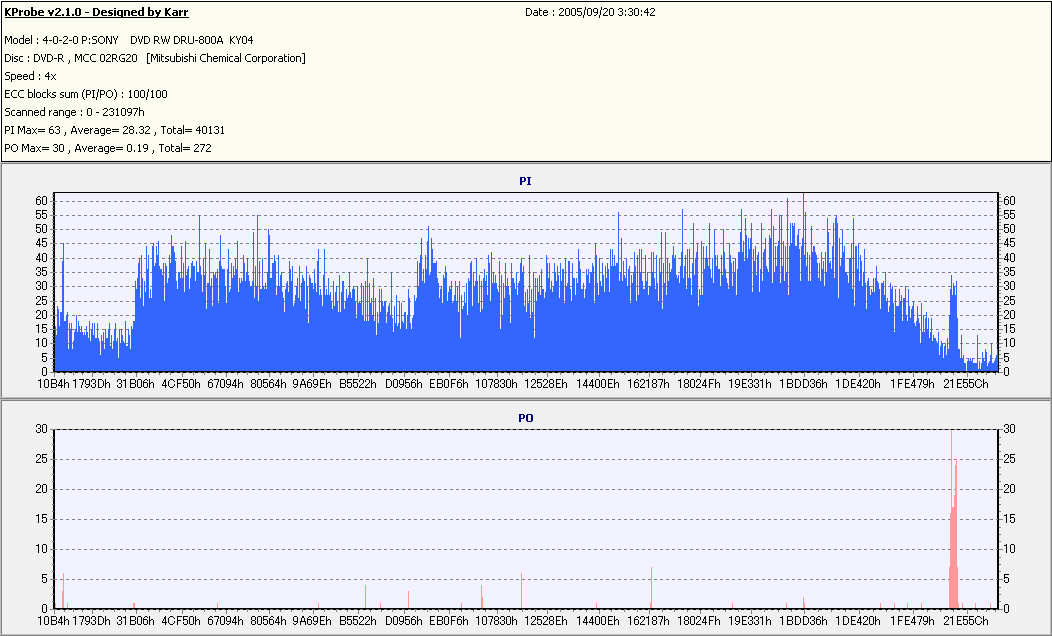This screenshot has width=1052, height=636.
Task: Click the KProbe v2.1.0 title text
Action: click(96, 12)
